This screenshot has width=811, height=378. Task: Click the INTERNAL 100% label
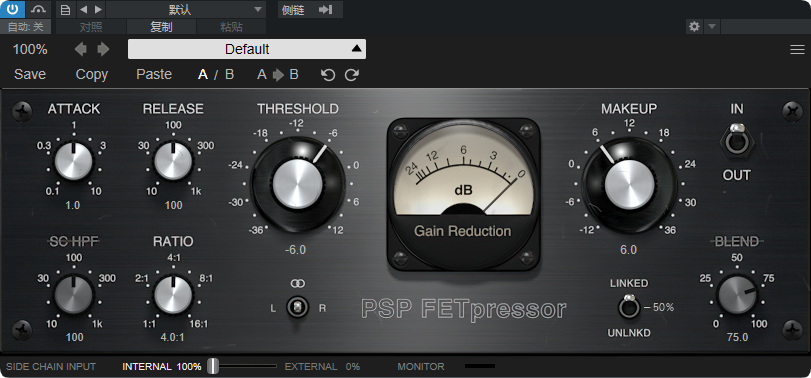click(162, 367)
